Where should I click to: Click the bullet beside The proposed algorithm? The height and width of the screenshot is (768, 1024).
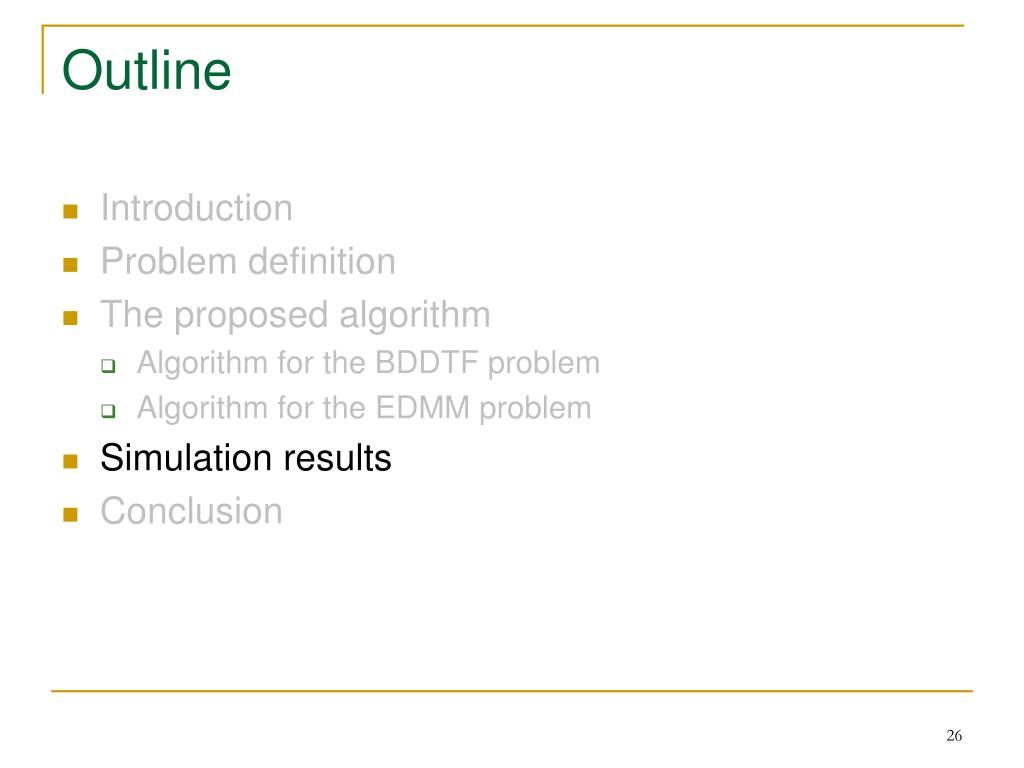pyautogui.click(x=71, y=318)
